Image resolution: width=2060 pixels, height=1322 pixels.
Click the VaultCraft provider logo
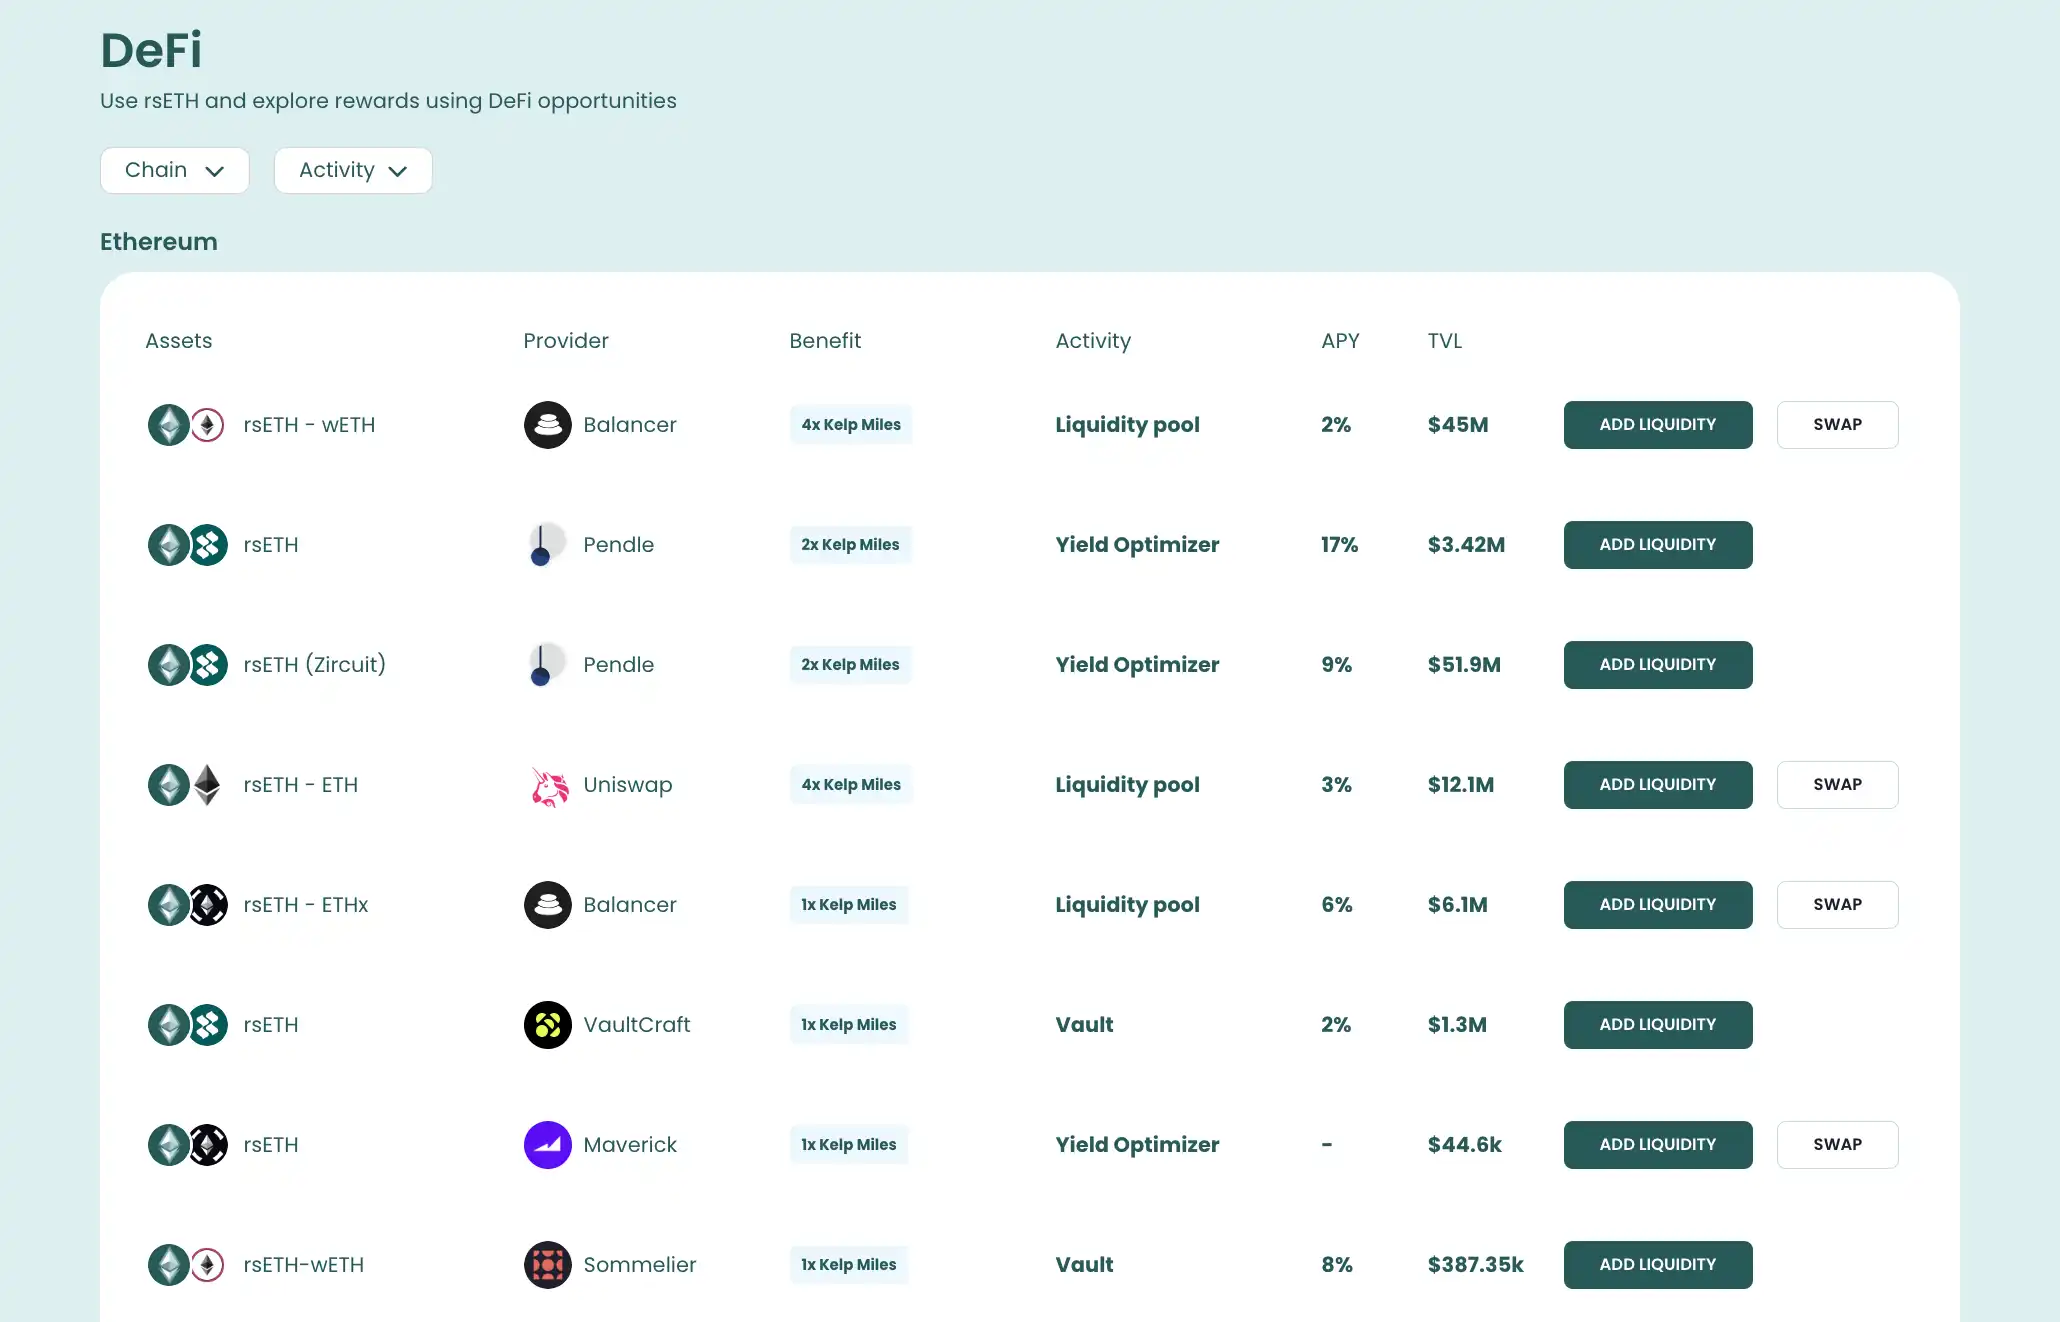547,1025
